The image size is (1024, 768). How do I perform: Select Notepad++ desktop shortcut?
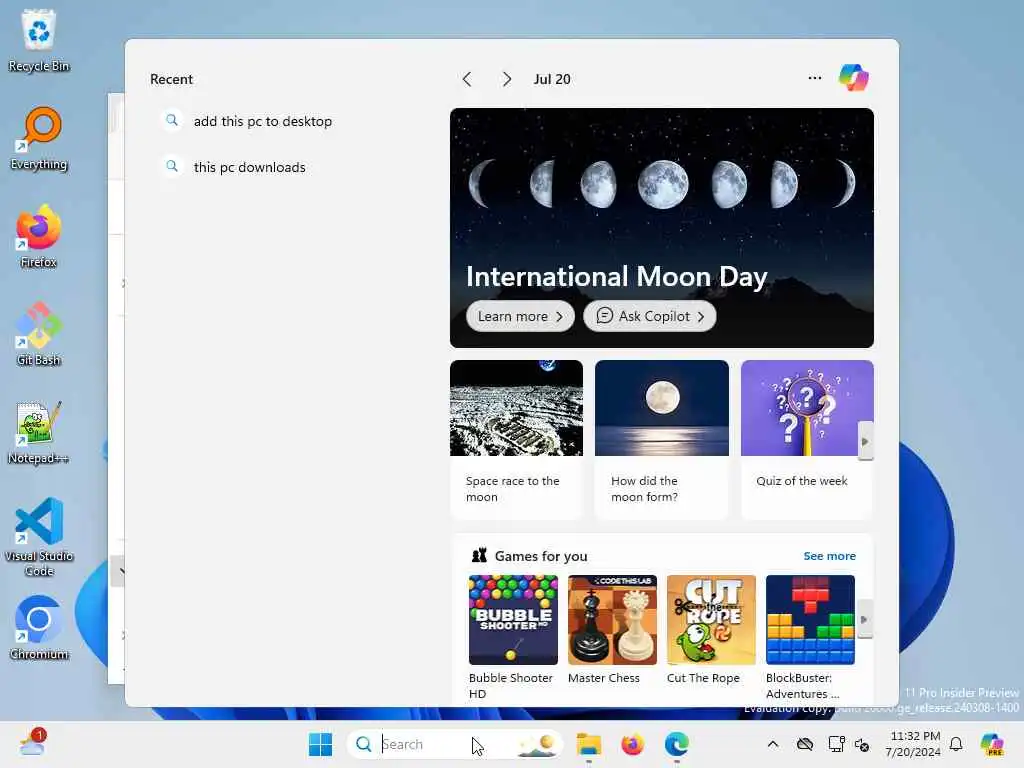39,432
